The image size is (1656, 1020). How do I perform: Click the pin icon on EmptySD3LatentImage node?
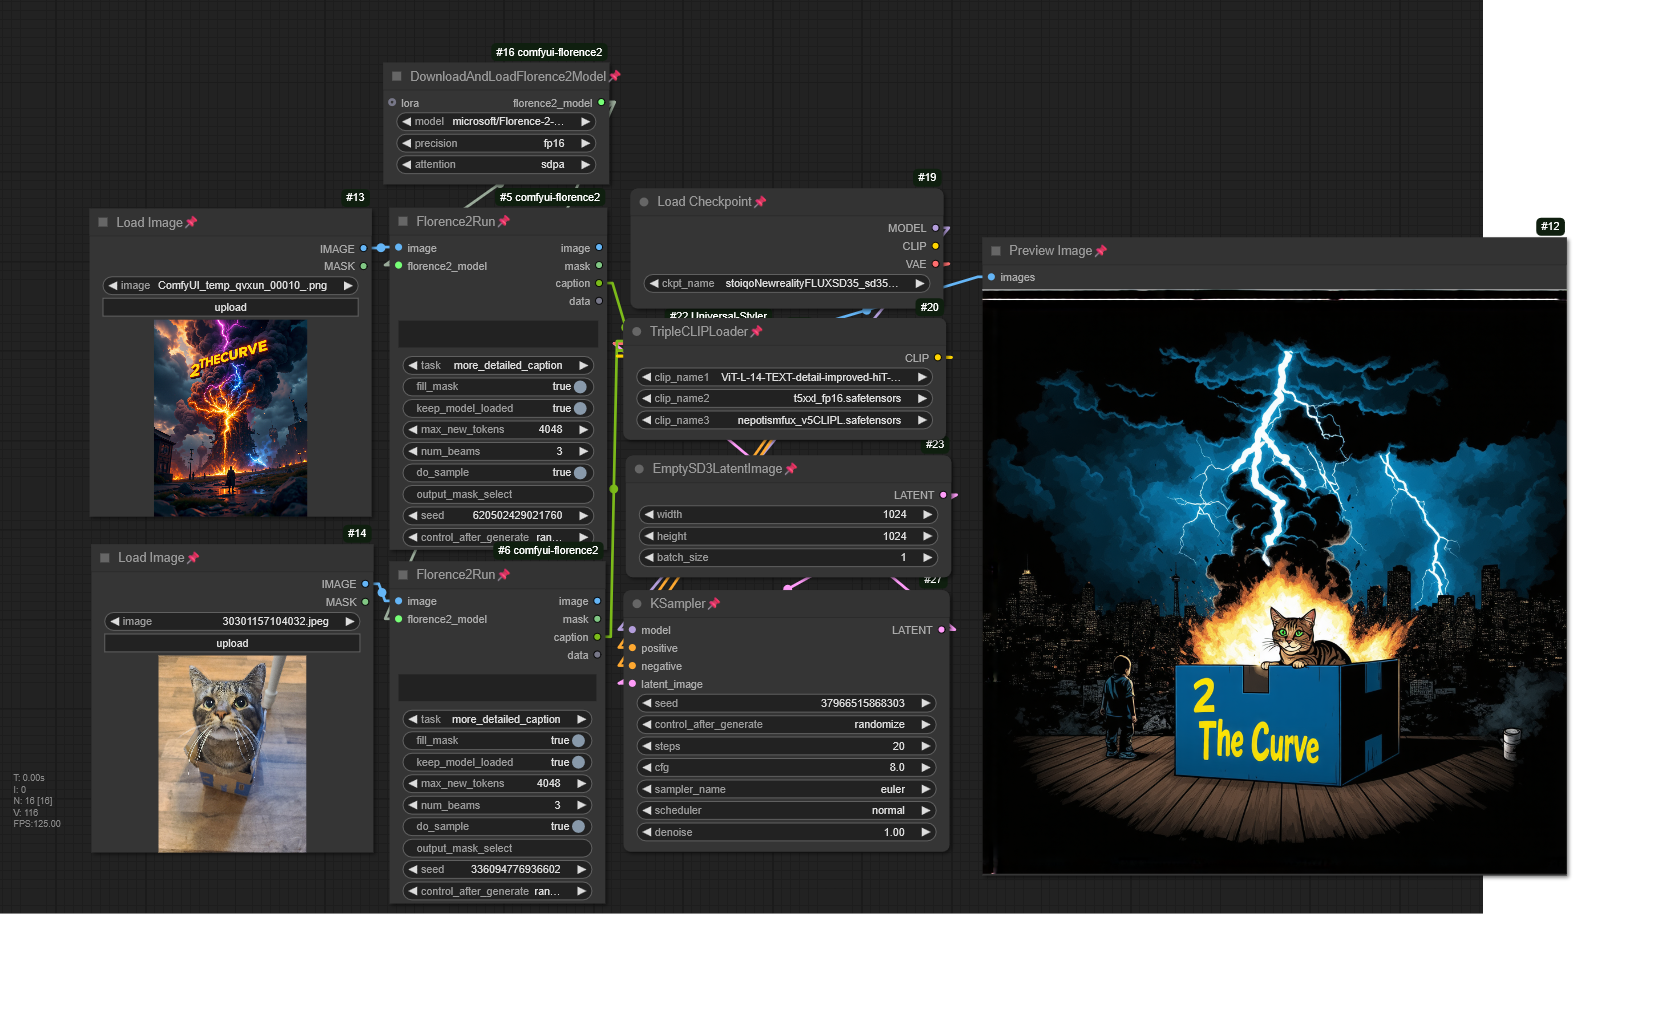coord(791,469)
